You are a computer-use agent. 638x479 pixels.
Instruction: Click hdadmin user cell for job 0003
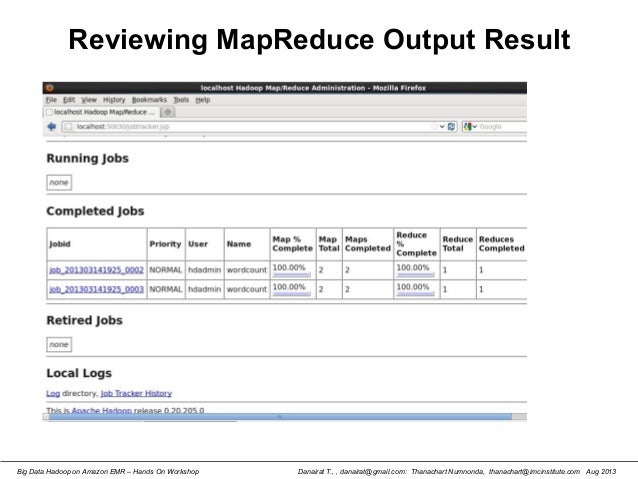pos(204,289)
